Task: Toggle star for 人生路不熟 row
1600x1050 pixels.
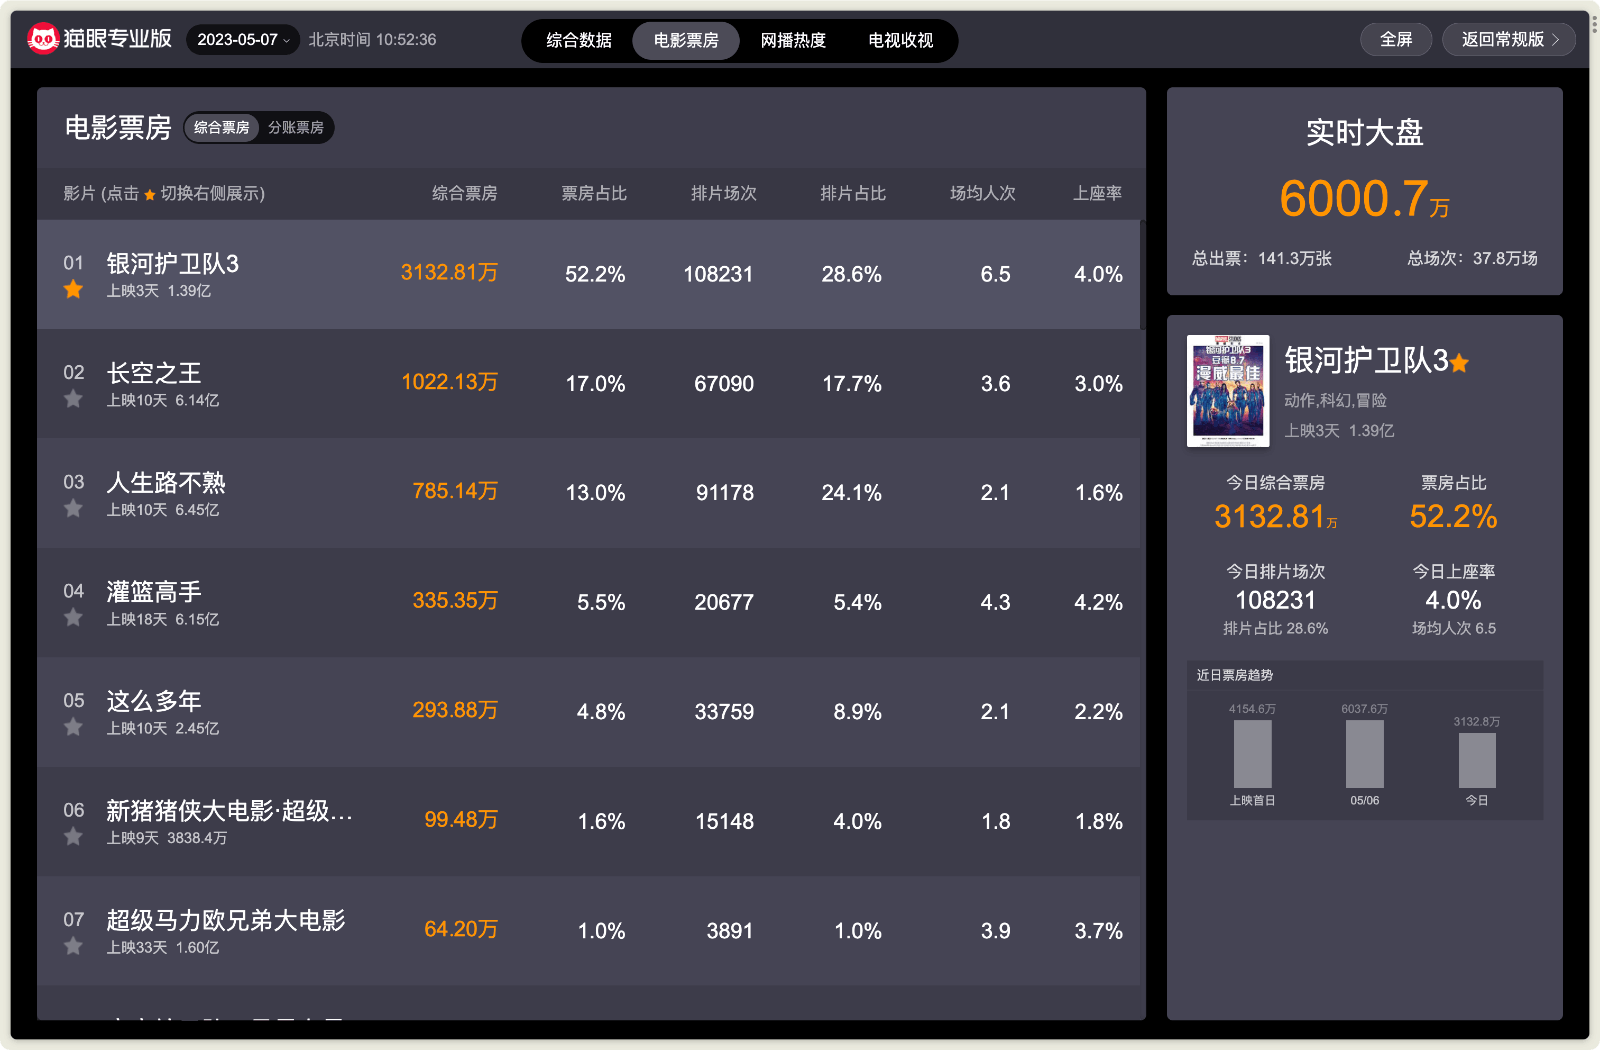Action: tap(73, 509)
